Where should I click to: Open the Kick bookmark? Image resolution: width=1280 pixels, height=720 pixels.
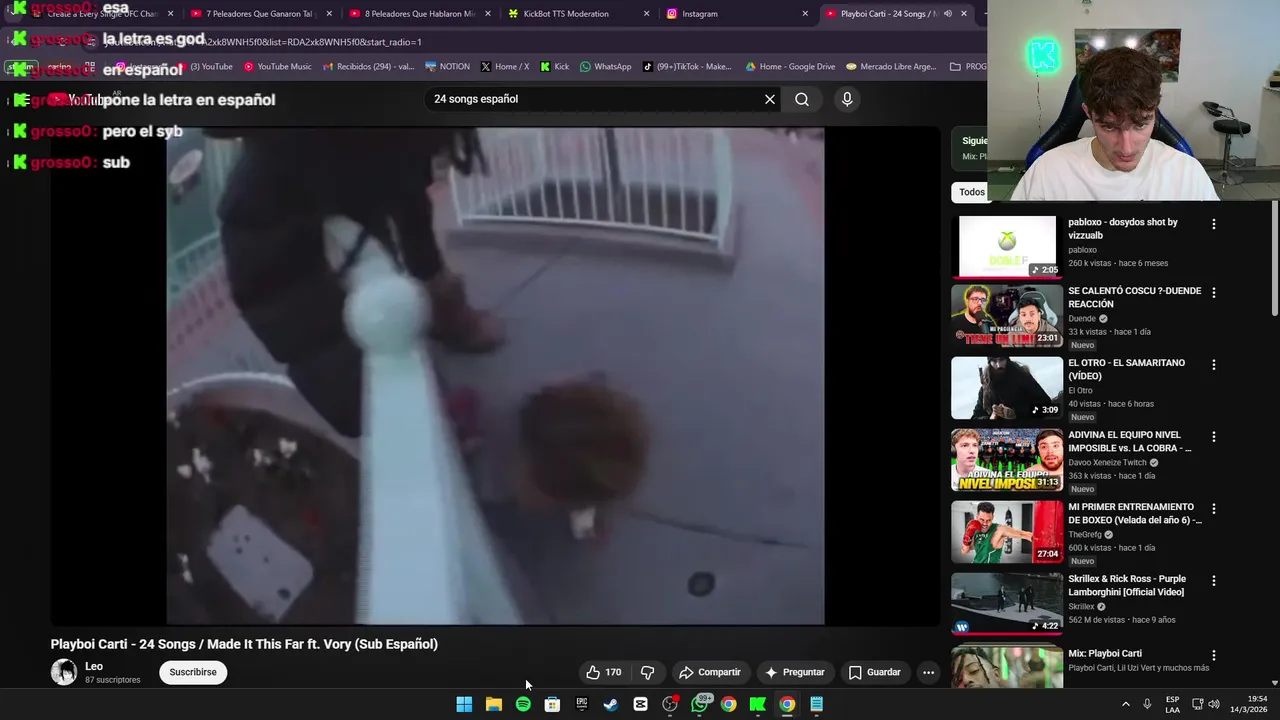click(554, 67)
